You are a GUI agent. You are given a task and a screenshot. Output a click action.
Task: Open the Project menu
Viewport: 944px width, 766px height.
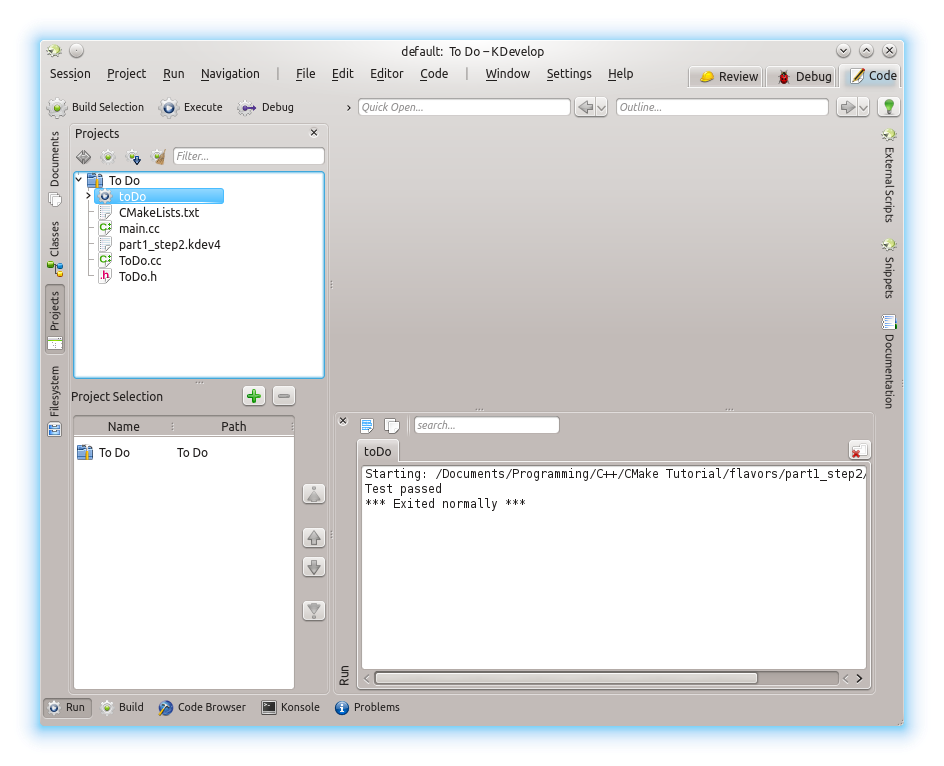point(126,73)
